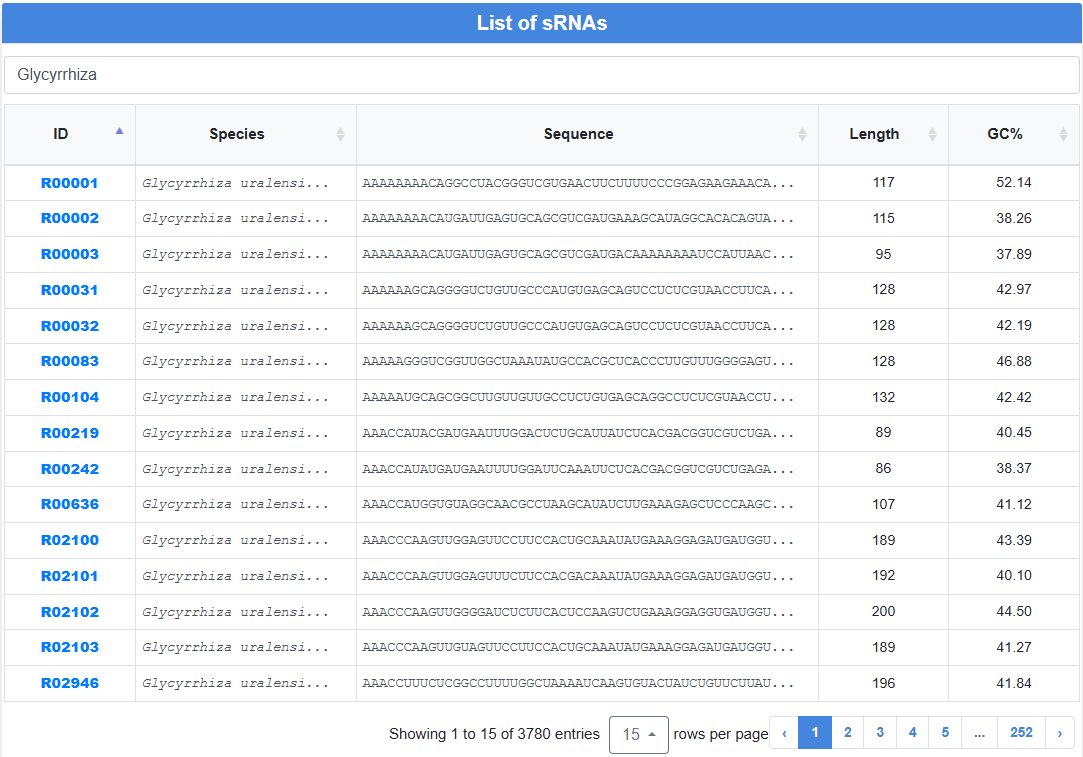The height and width of the screenshot is (757, 1083).
Task: Sort table by ID column arrow
Action: [x=119, y=131]
